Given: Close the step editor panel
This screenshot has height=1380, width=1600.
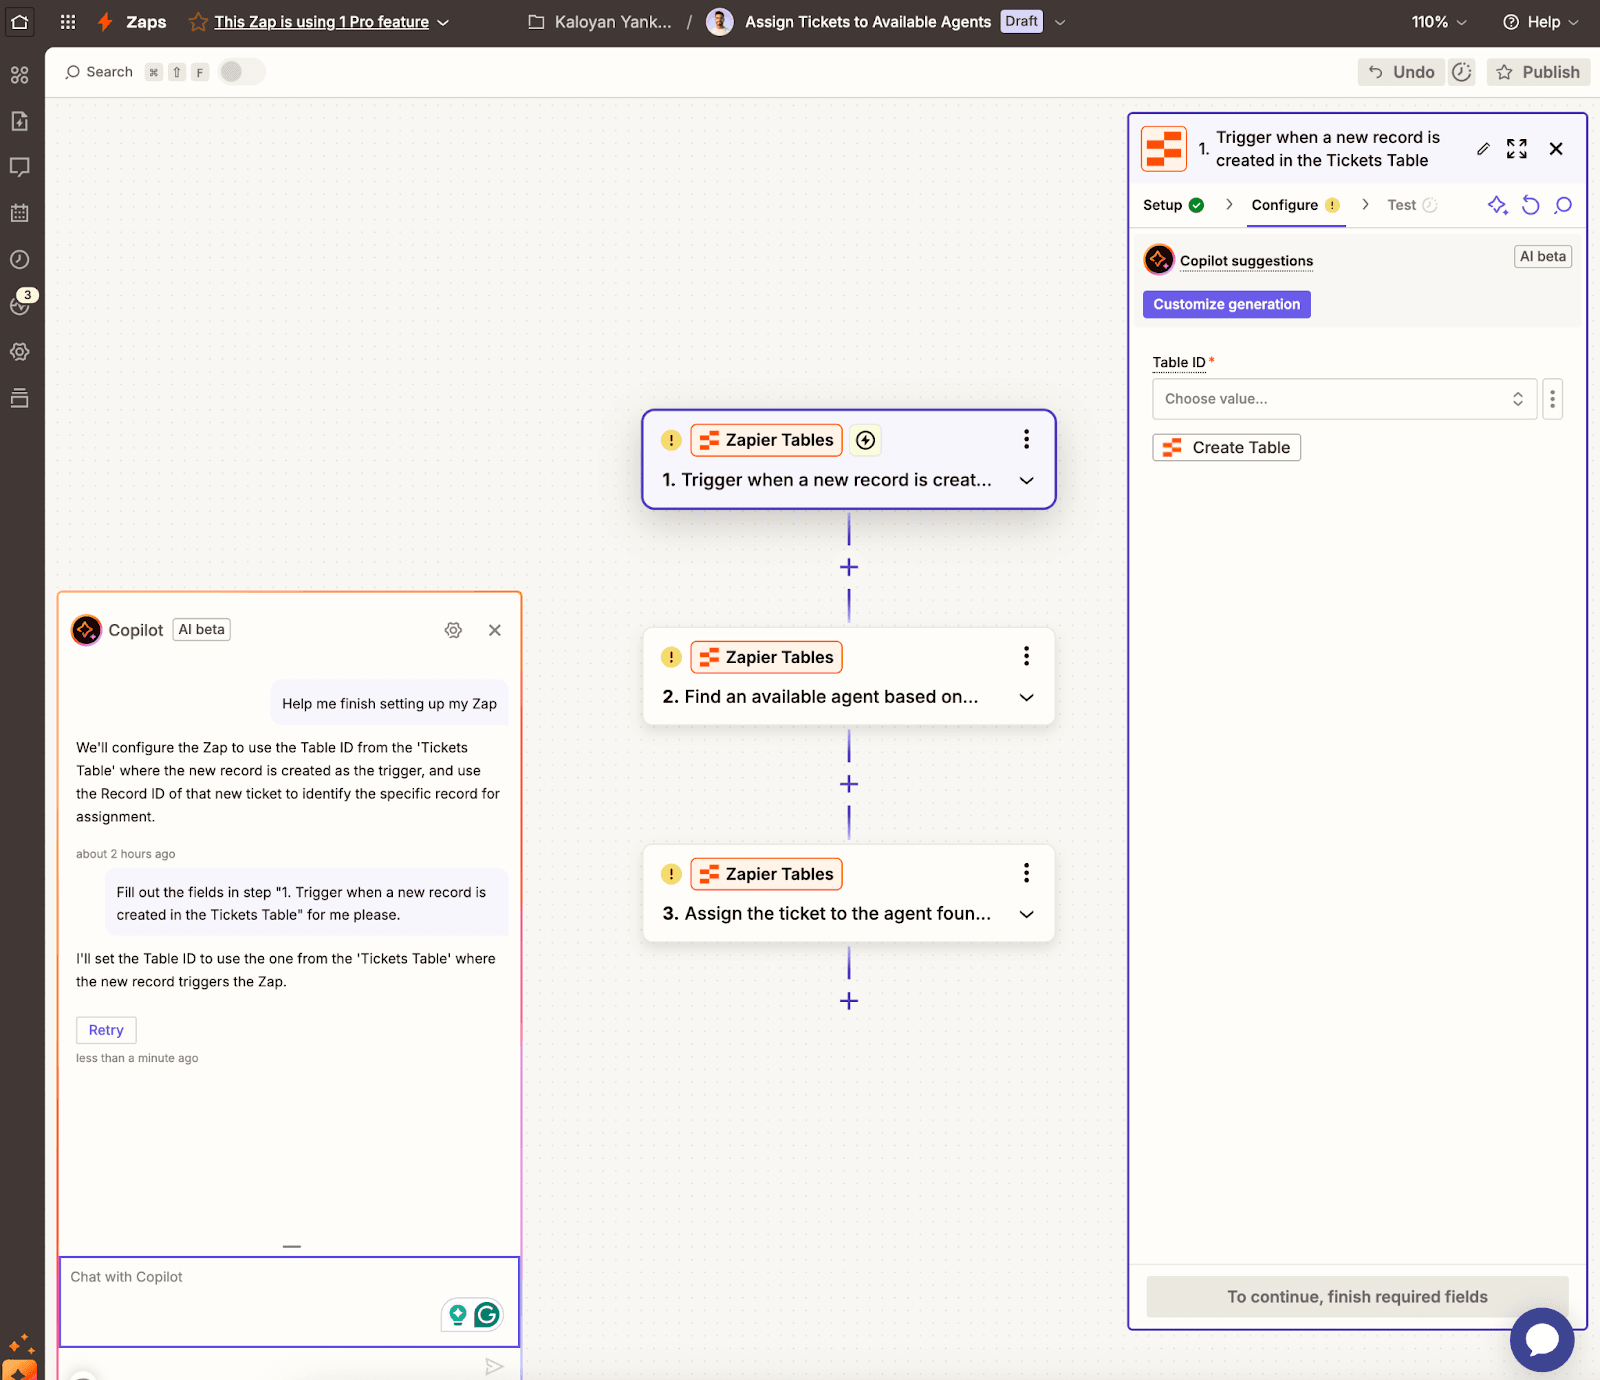Looking at the screenshot, I should (x=1556, y=149).
